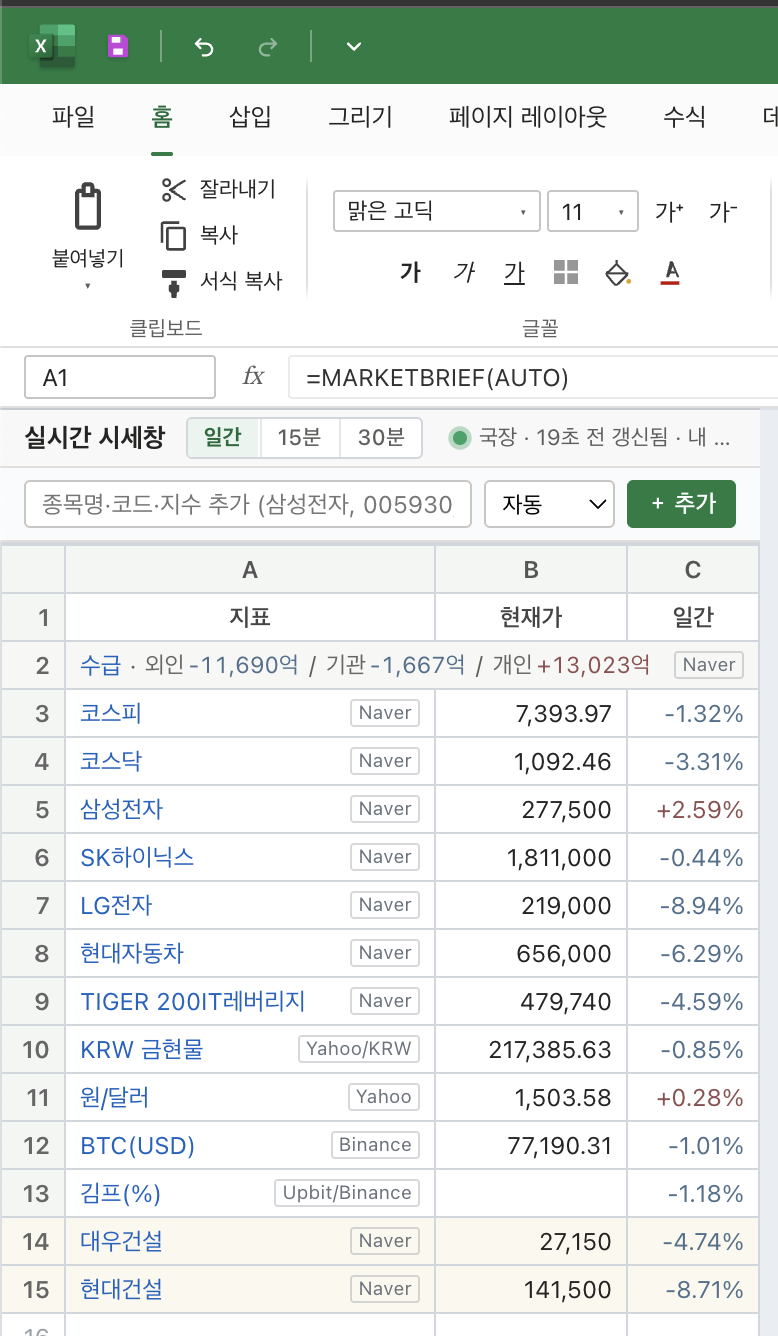
Task: Click the formula bar with =MARKETBRIEF(AUTO)
Action: point(532,377)
